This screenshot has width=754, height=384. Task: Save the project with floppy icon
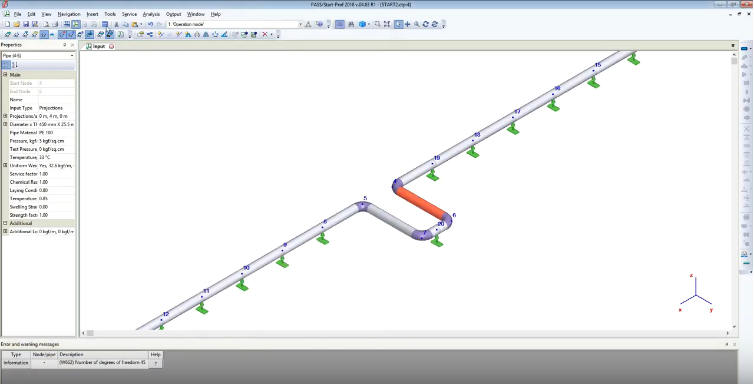[26, 24]
